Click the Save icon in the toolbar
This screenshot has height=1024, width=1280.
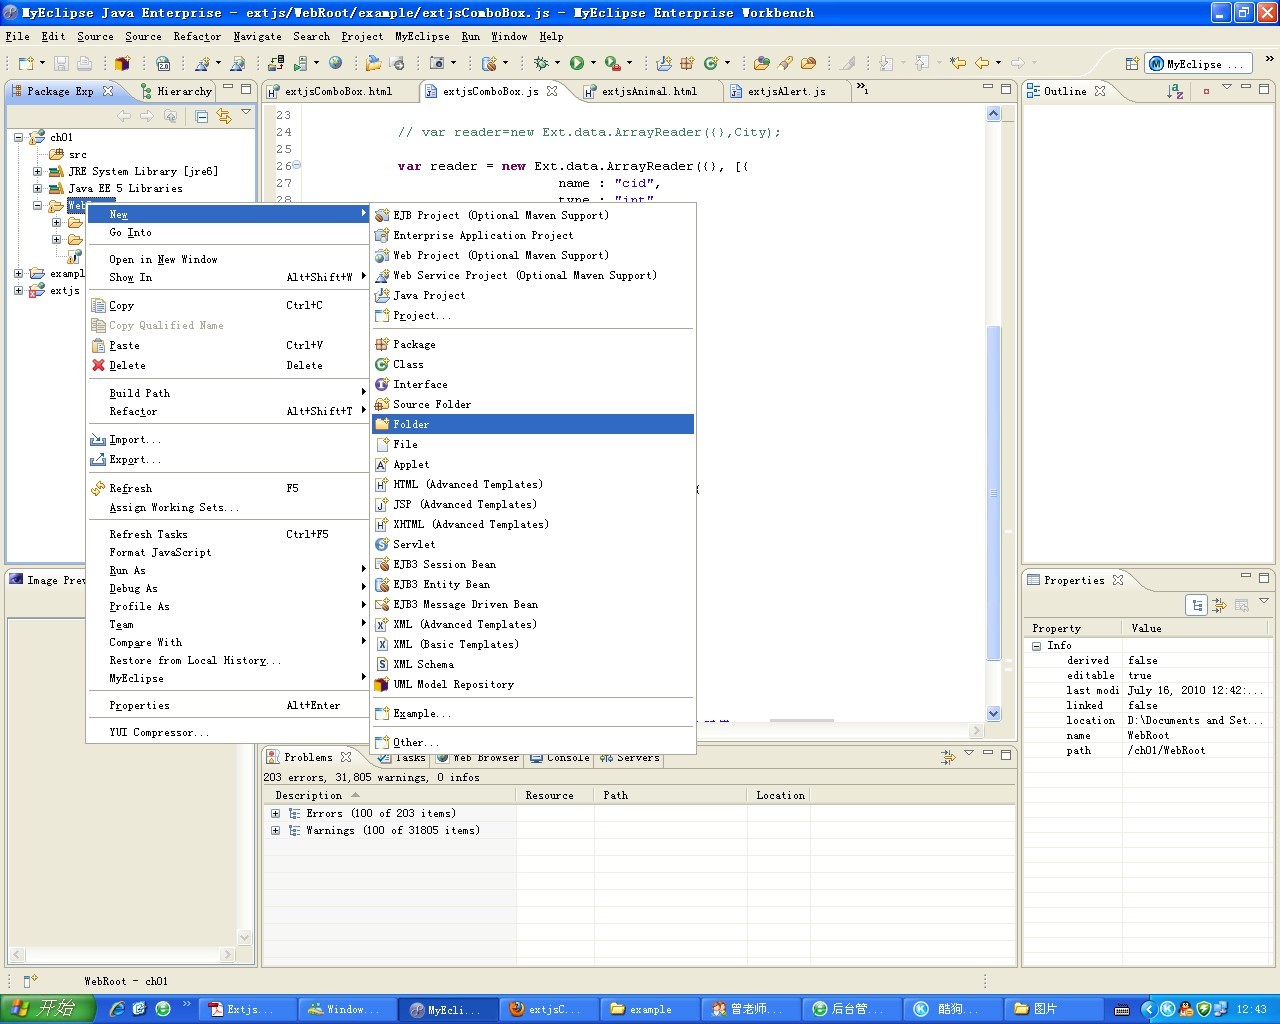coord(61,63)
